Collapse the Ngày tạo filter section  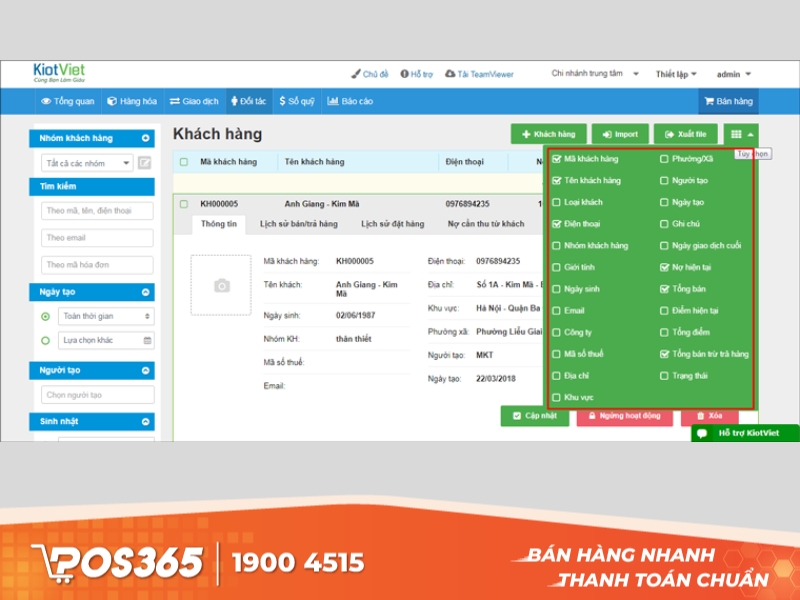[x=146, y=292]
